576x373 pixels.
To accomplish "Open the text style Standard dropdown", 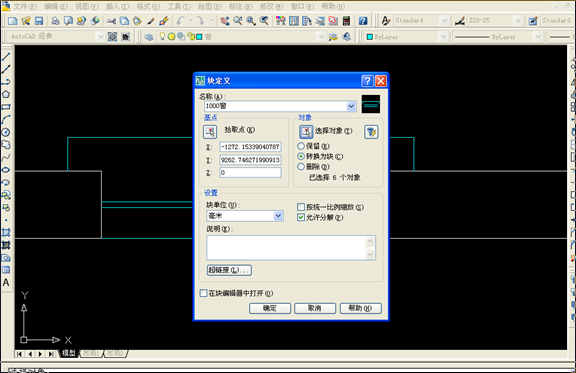I will click(444, 21).
